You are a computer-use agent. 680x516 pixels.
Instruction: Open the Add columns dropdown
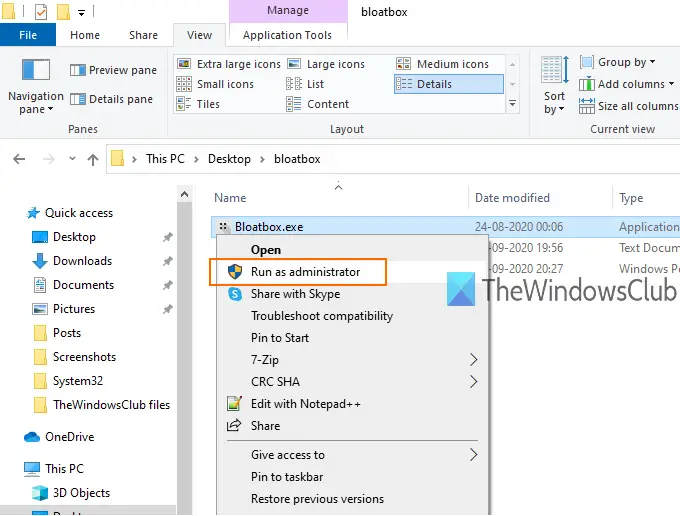(x=627, y=84)
